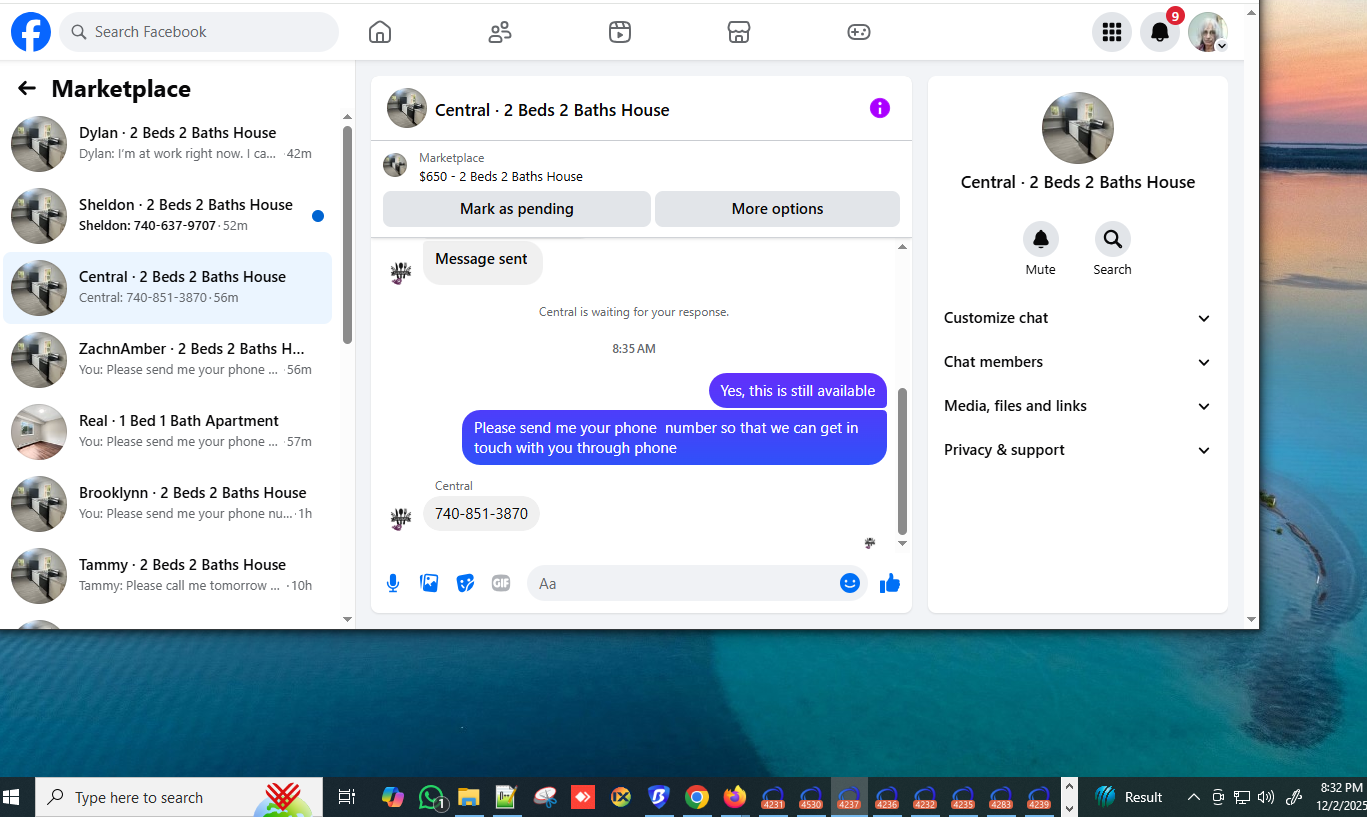The width and height of the screenshot is (1367, 817).
Task: Open the Video reels icon
Action: click(x=620, y=32)
